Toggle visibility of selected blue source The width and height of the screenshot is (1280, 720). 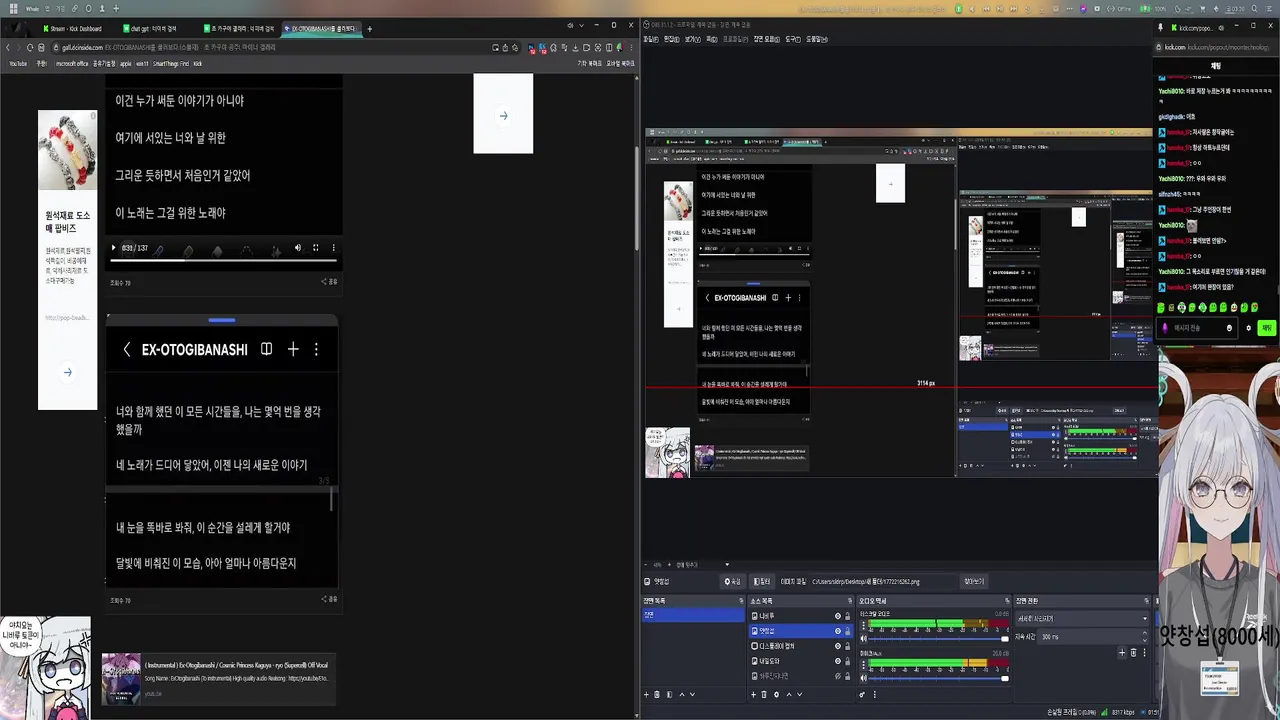838,631
